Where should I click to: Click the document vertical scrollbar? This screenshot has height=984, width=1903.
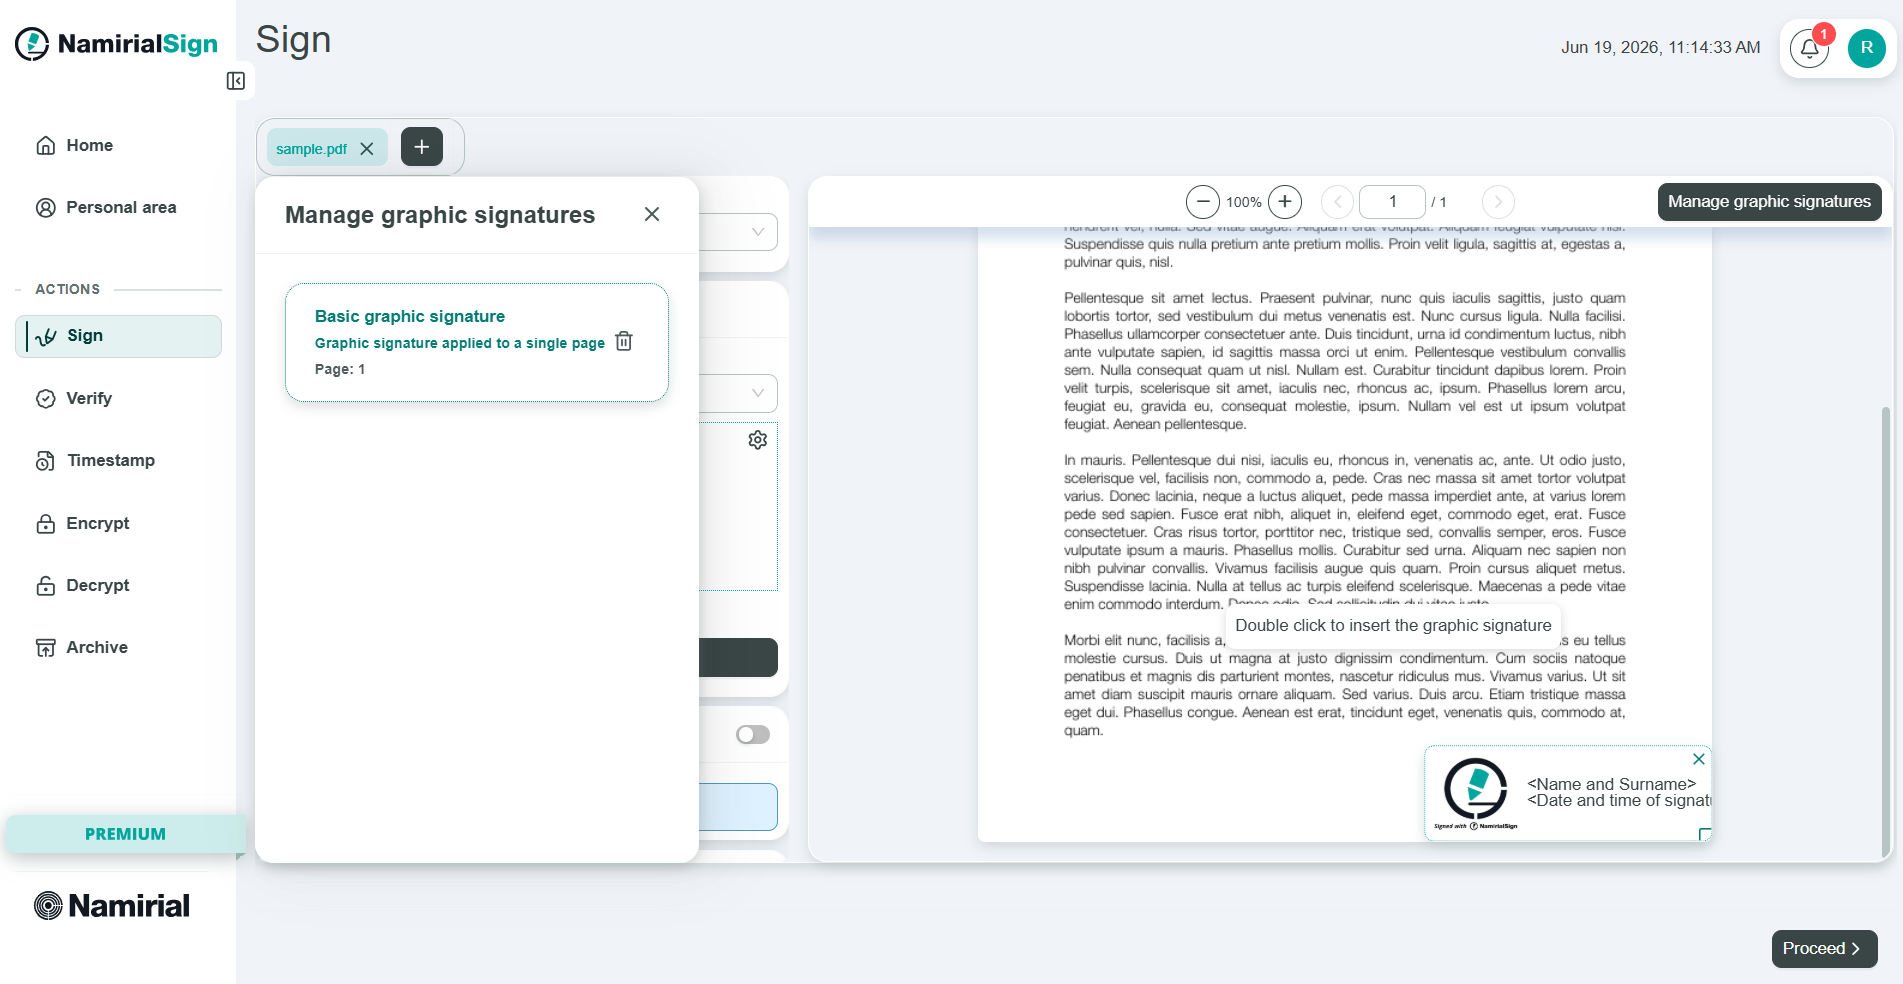pyautogui.click(x=1885, y=630)
